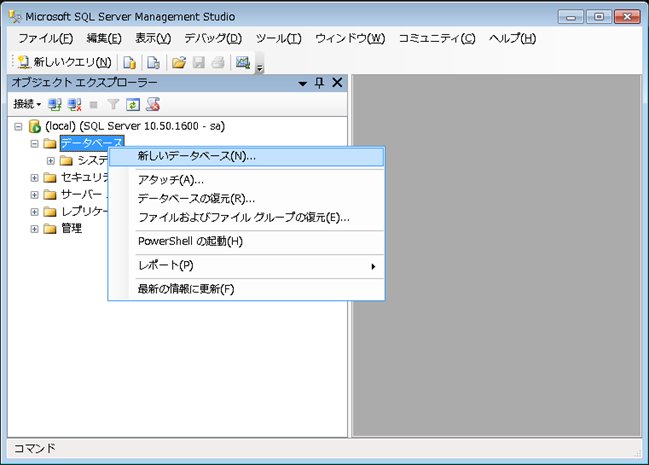This screenshot has width=649, height=465.
Task: Open the デバッグ(D) menu
Action: [213, 39]
